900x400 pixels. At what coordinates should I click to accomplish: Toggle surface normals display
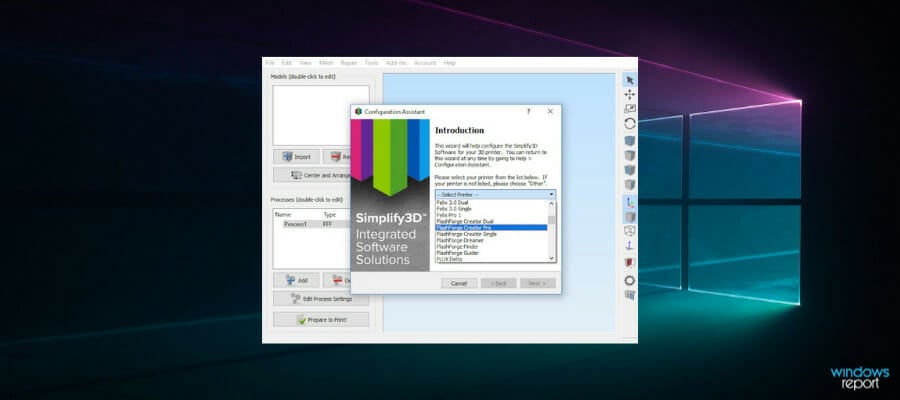(x=630, y=246)
